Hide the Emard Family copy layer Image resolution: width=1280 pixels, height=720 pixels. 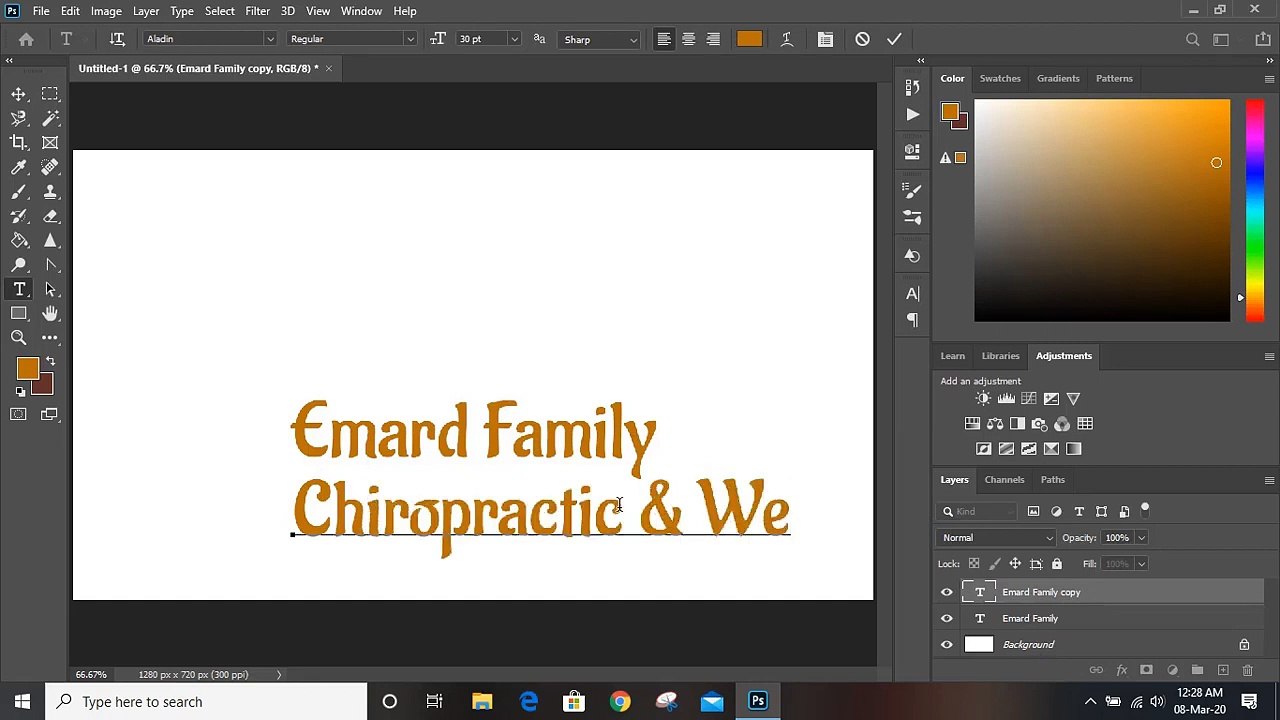pos(947,592)
